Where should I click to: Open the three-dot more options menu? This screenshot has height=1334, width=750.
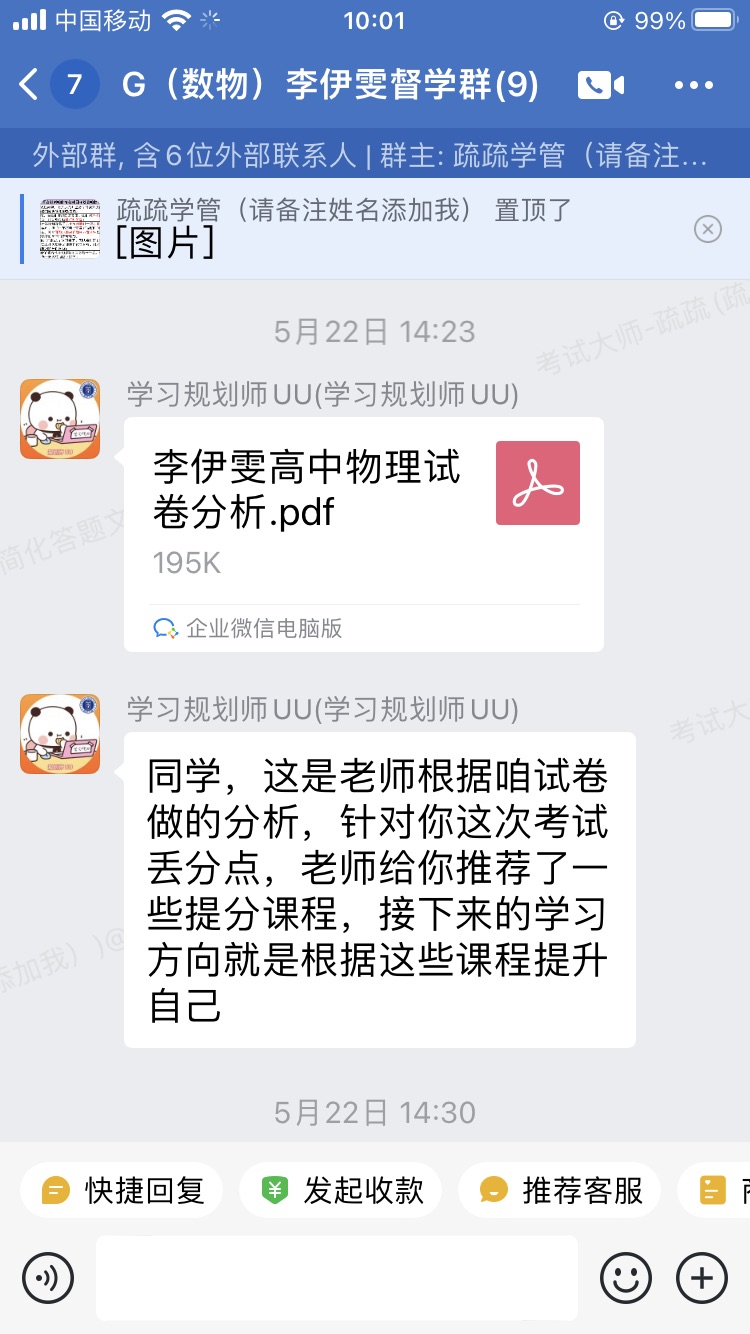[694, 85]
